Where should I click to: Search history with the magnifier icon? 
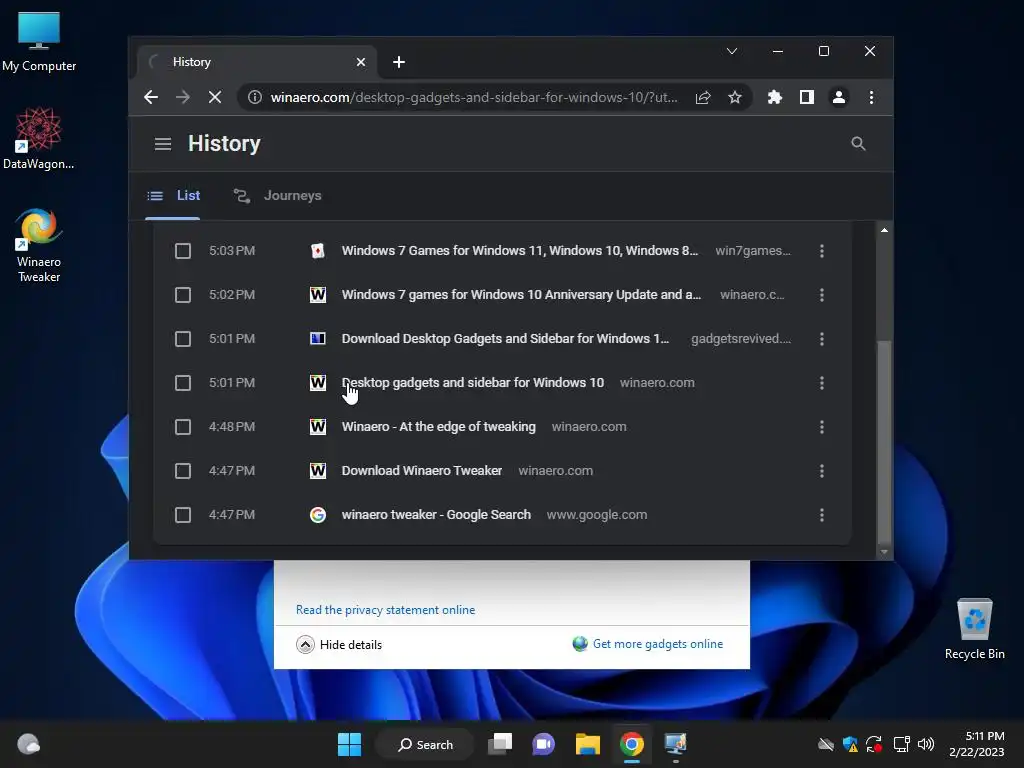[x=858, y=144]
